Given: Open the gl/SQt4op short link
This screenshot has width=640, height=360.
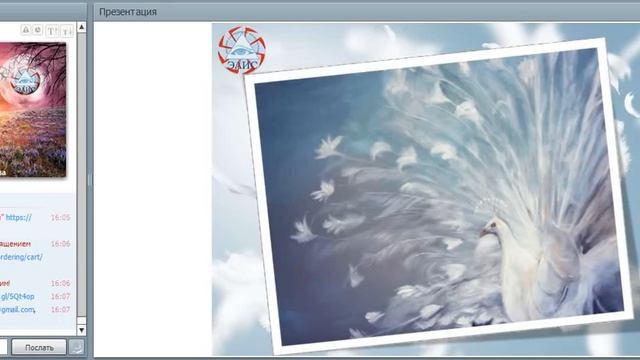Looking at the screenshot, I should pyautogui.click(x=18, y=296).
